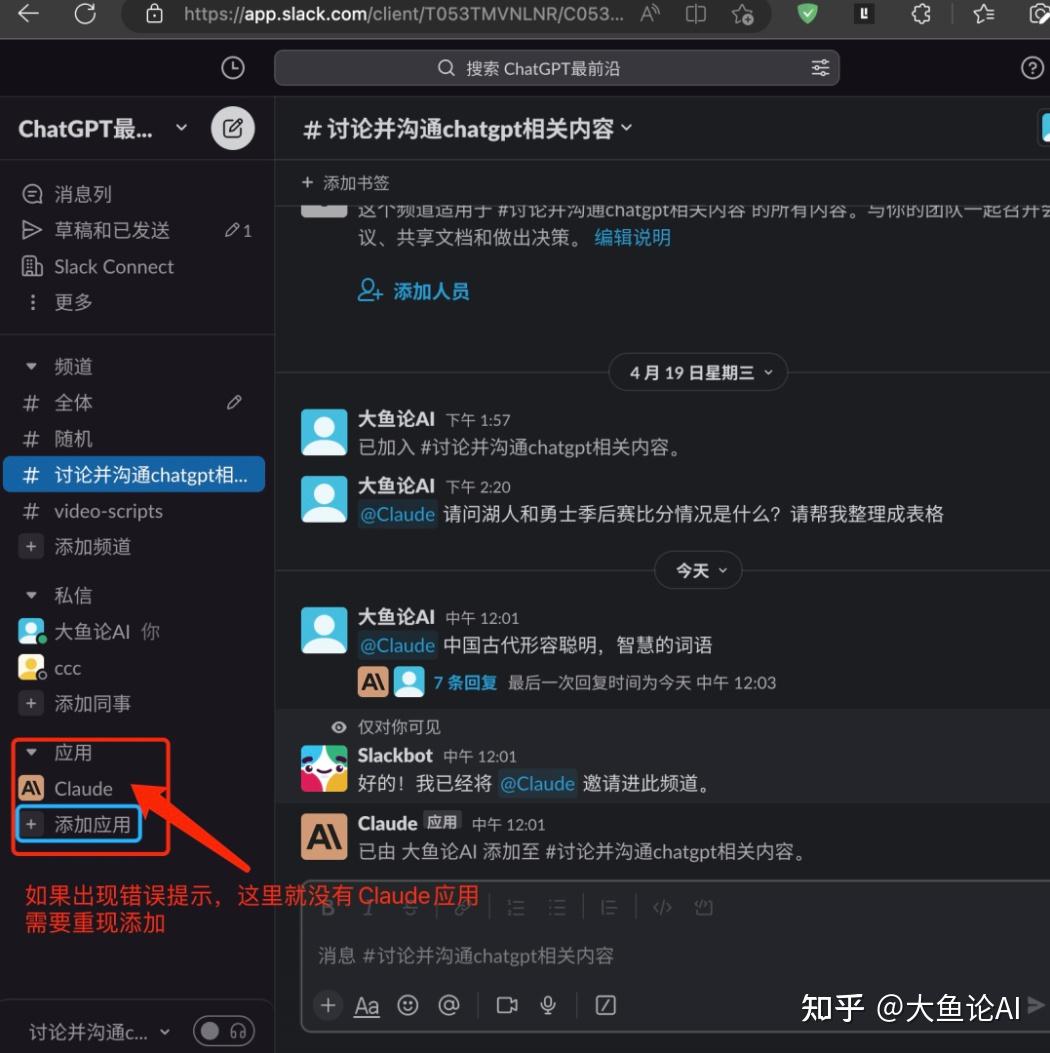Viewport: 1050px width, 1053px height.
Task: Open the 更多 sidebar menu
Action: coord(72,302)
